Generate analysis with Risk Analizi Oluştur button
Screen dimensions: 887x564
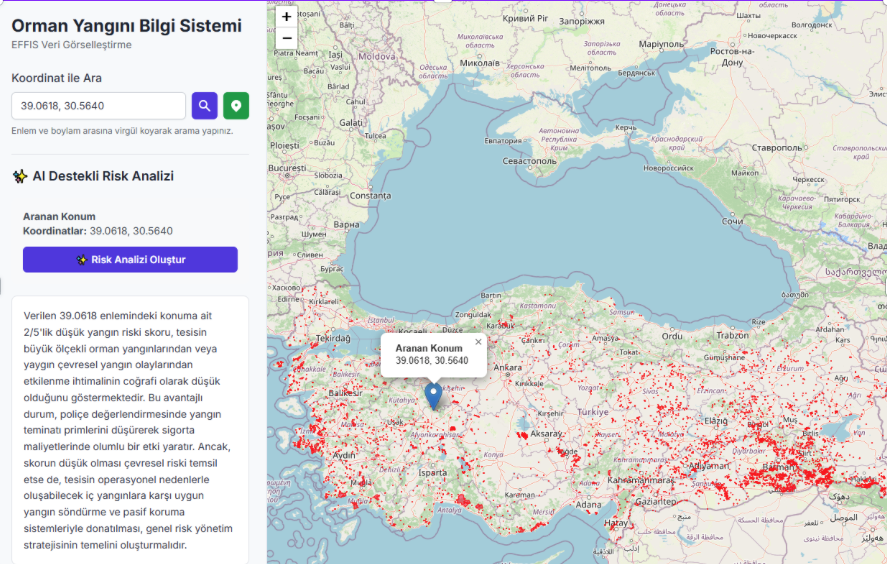[130, 260]
